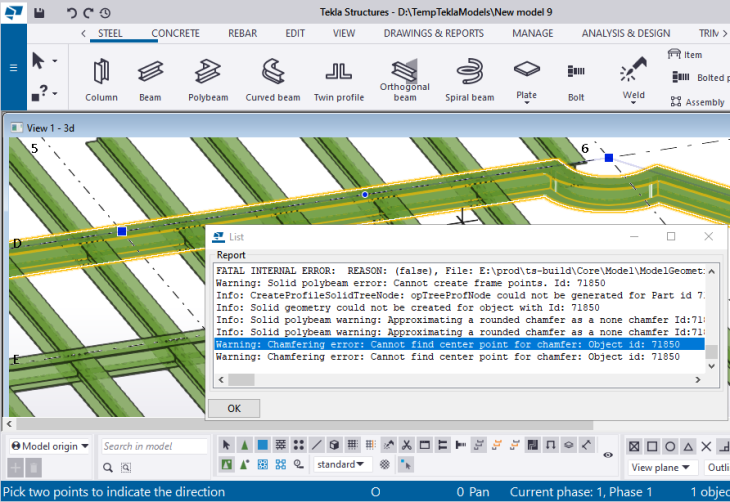Expand the Weld dropdown arrow

pos(634,102)
